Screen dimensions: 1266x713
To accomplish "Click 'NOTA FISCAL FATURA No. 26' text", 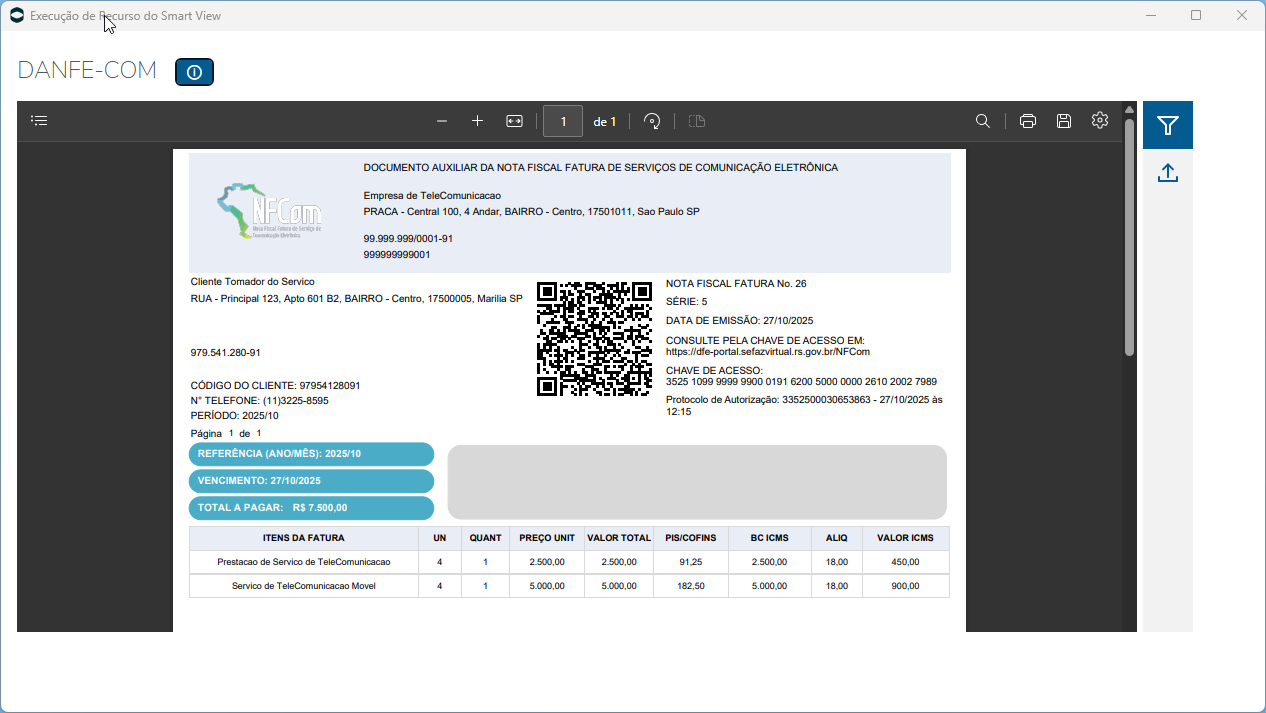I will [736, 284].
